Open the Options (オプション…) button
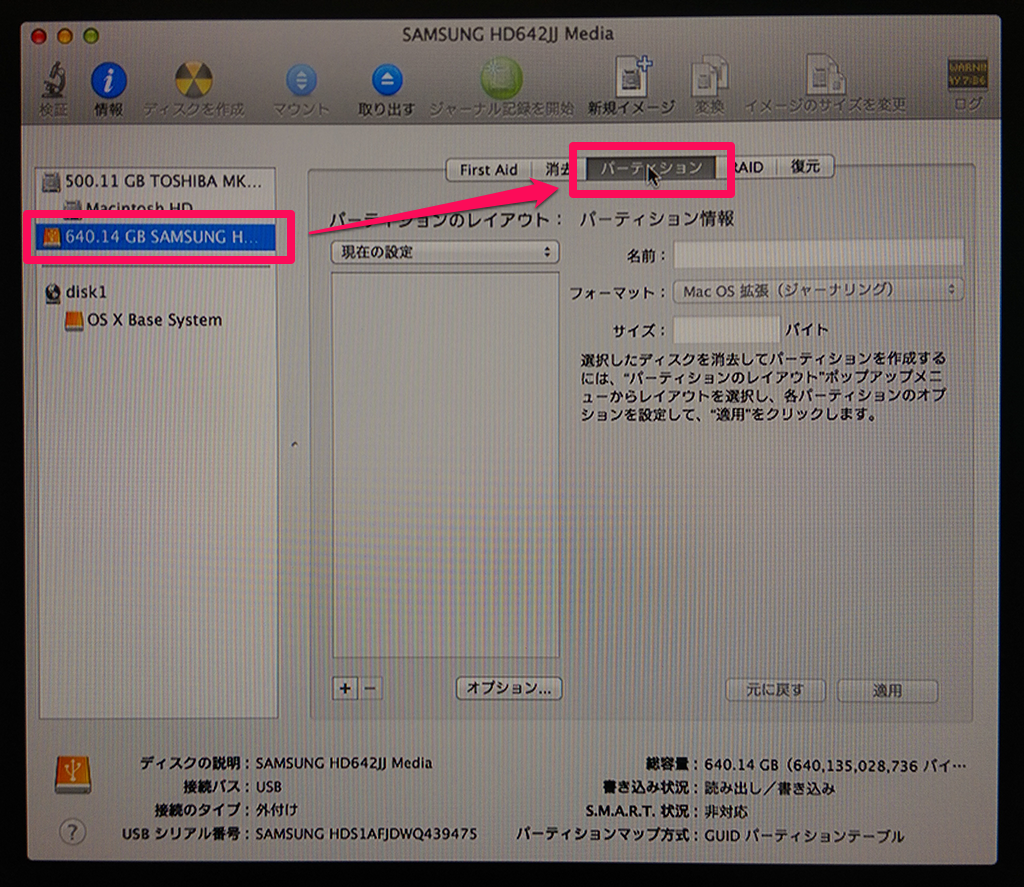The width and height of the screenshot is (1024, 887). pyautogui.click(x=509, y=688)
